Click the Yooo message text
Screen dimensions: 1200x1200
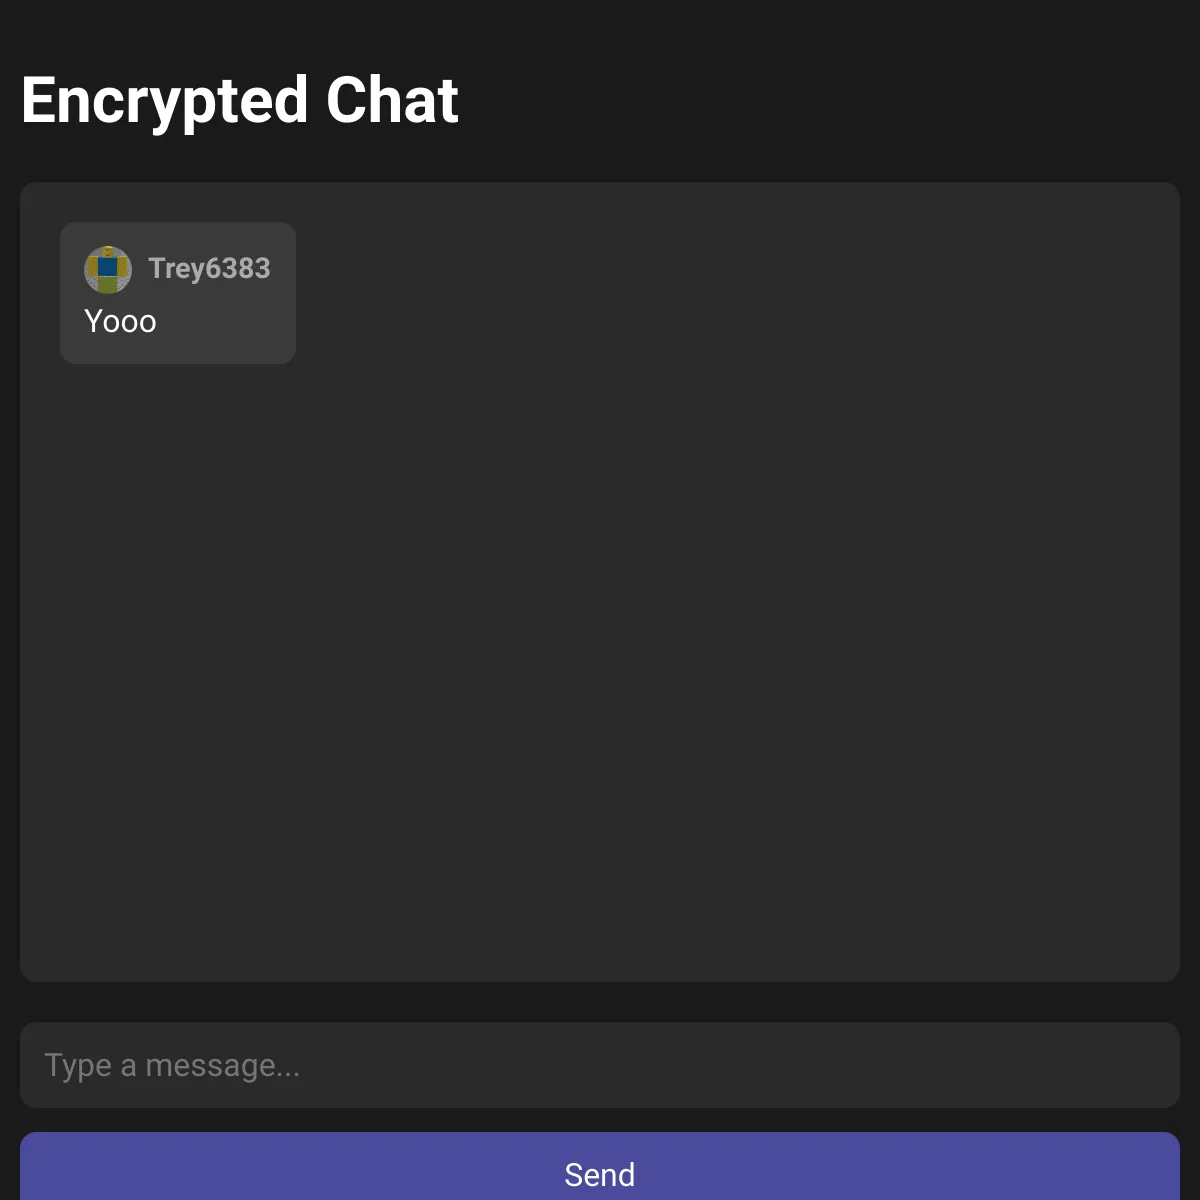(x=120, y=321)
